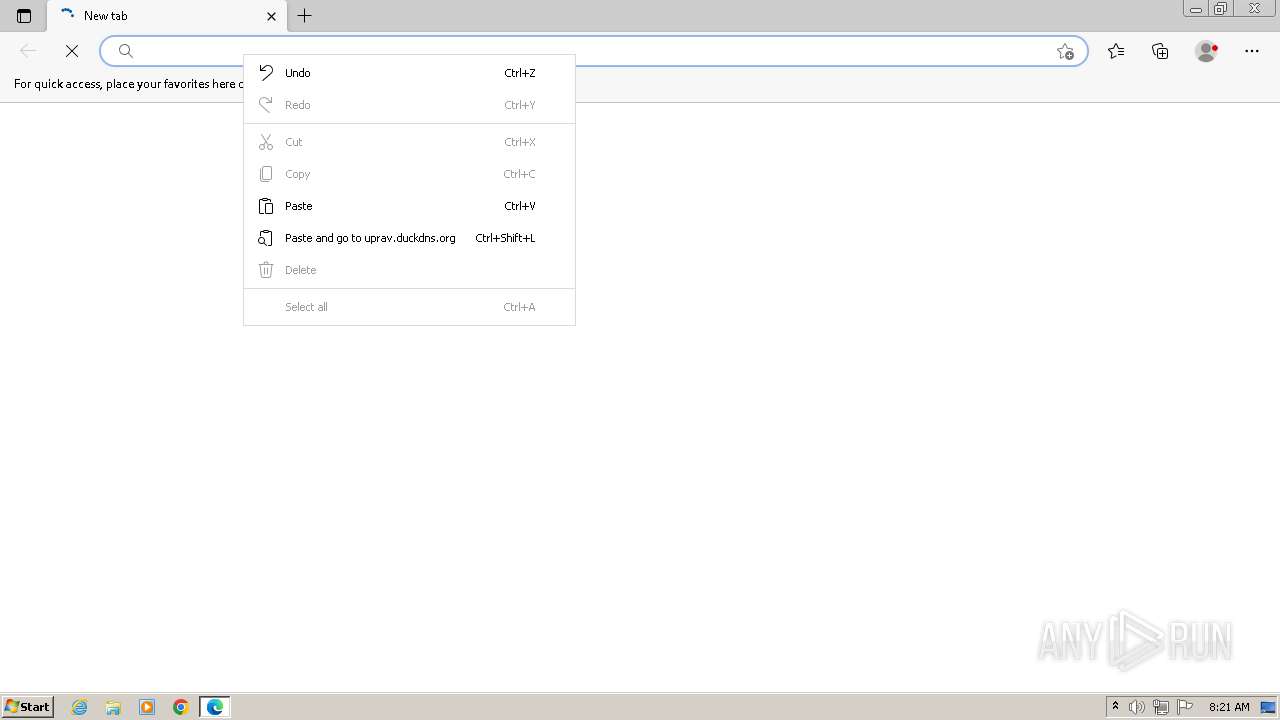This screenshot has width=1280, height=720.
Task: Open media player from taskbar
Action: pyautogui.click(x=147, y=707)
